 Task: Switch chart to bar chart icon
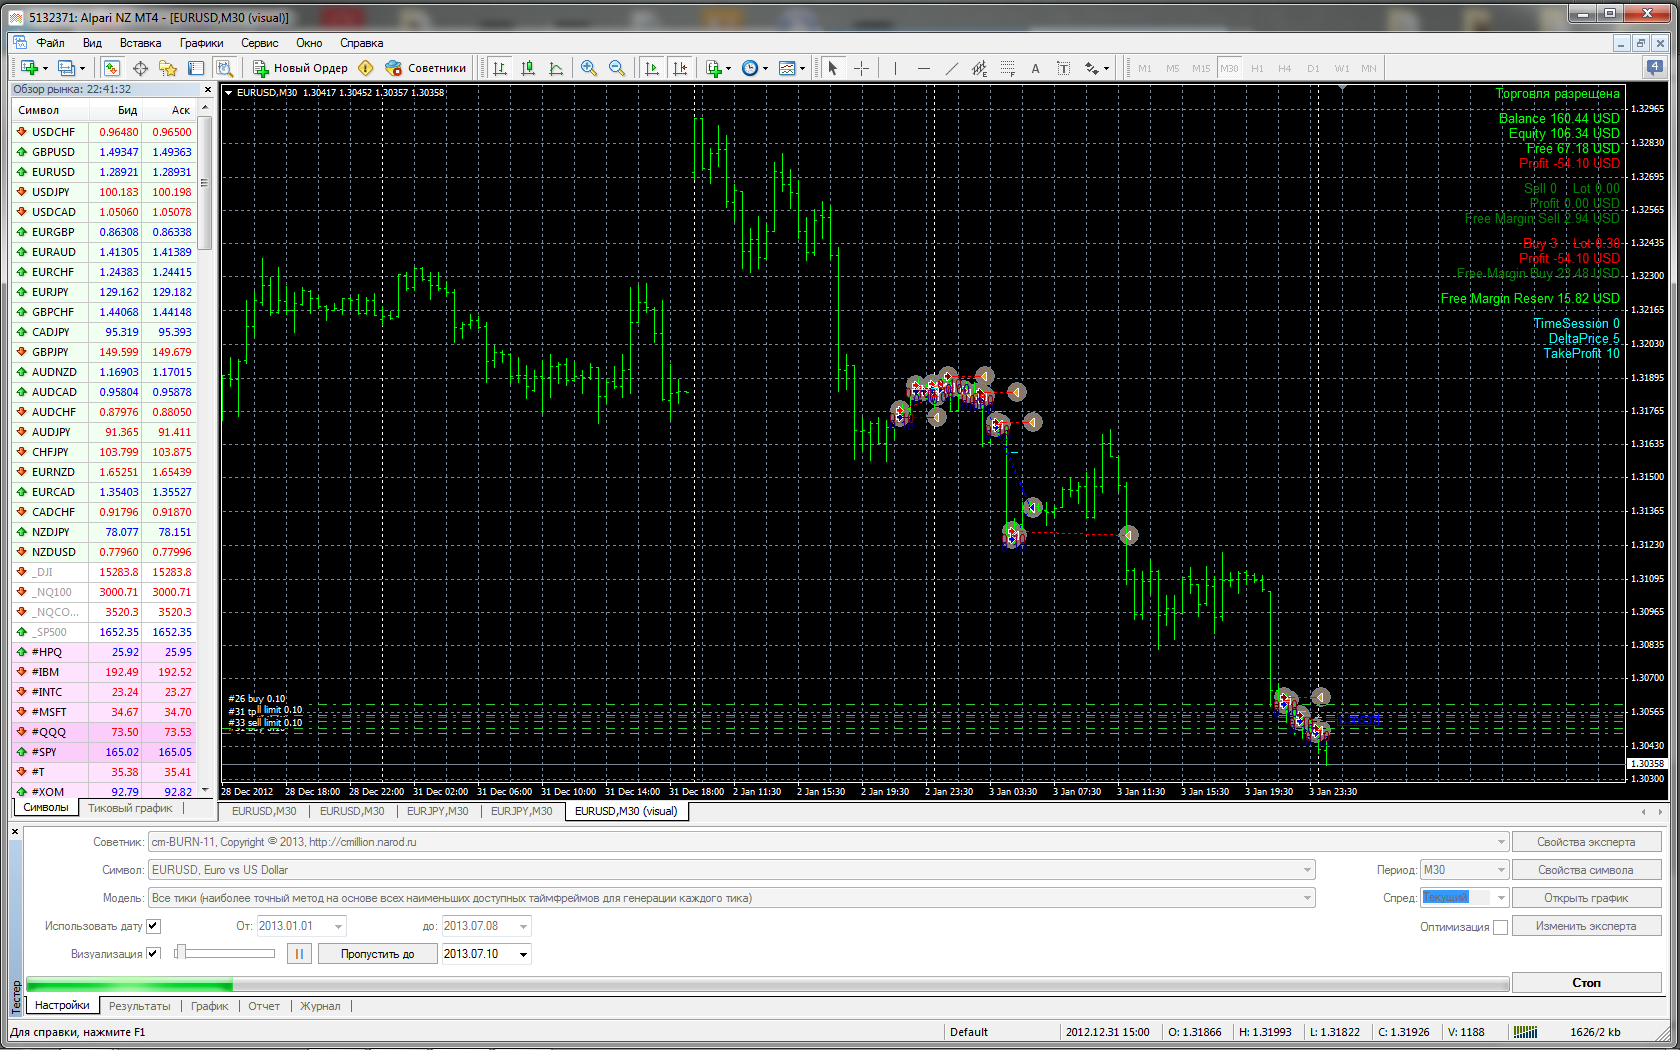coord(500,68)
